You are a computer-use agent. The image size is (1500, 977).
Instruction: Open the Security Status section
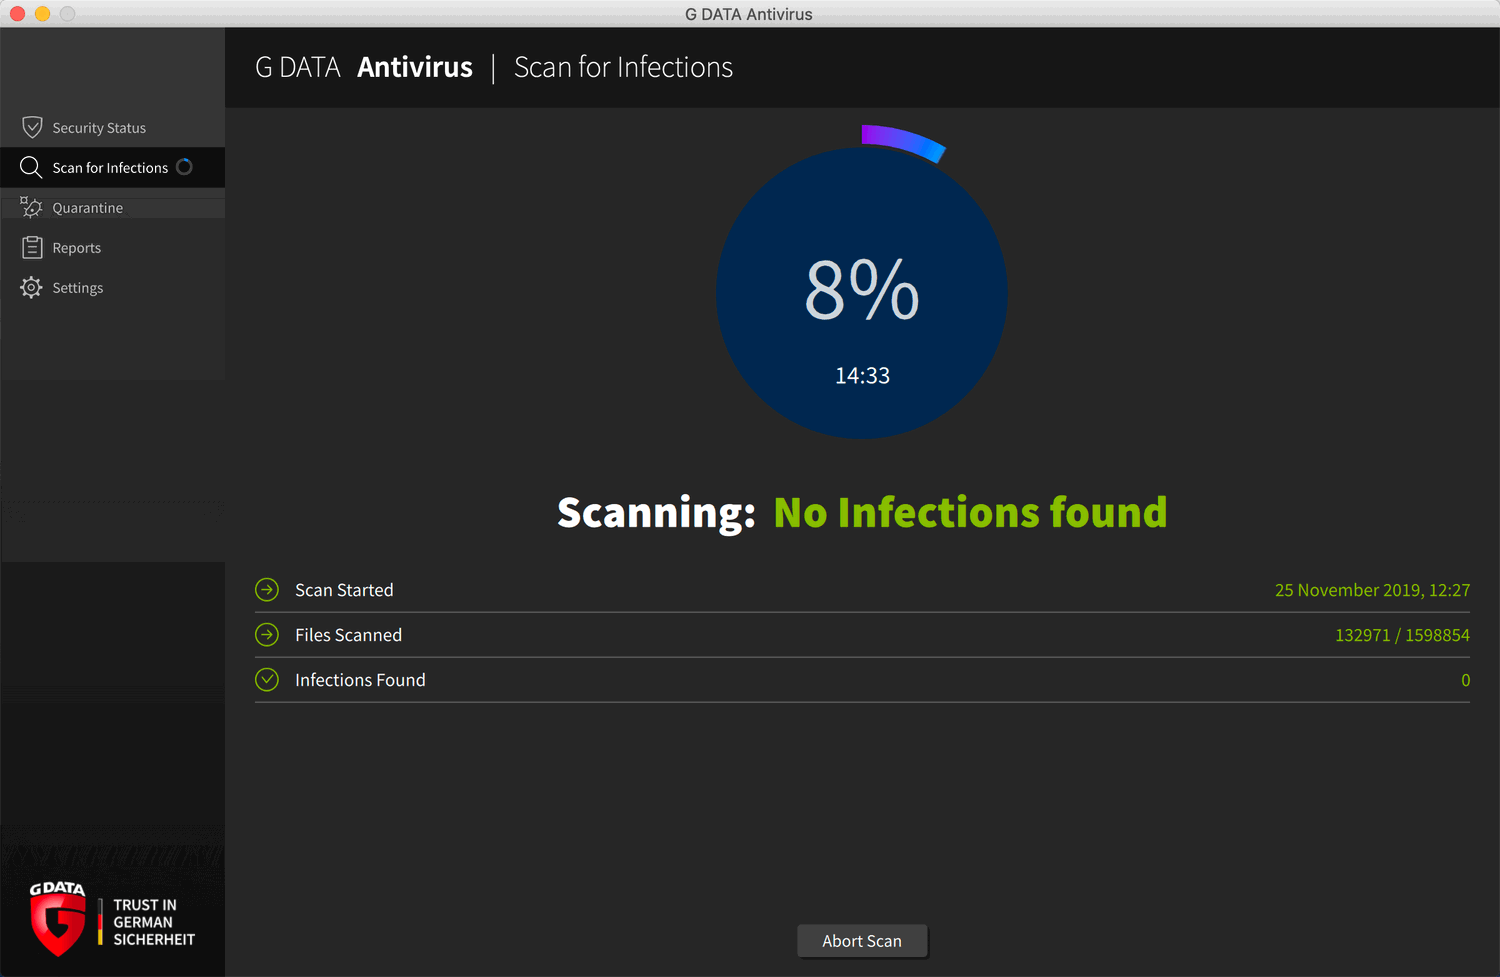click(99, 128)
